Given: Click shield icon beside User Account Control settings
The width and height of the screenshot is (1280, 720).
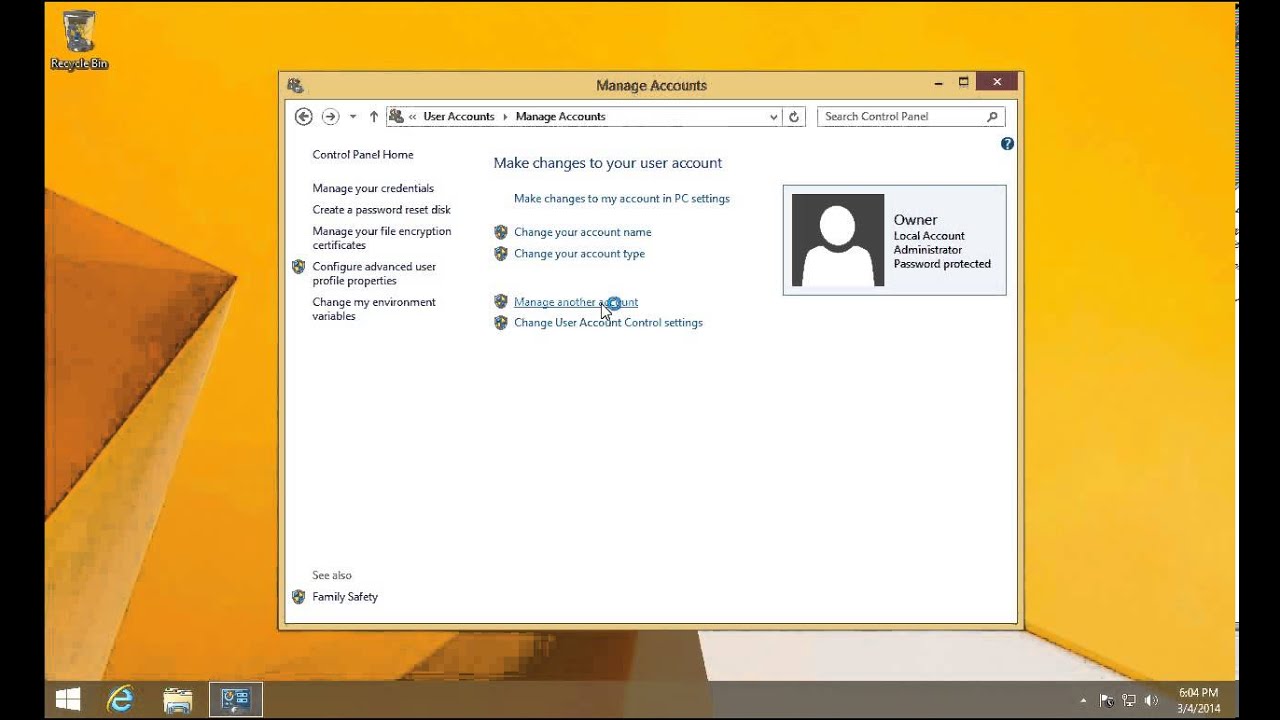Looking at the screenshot, I should tap(501, 323).
